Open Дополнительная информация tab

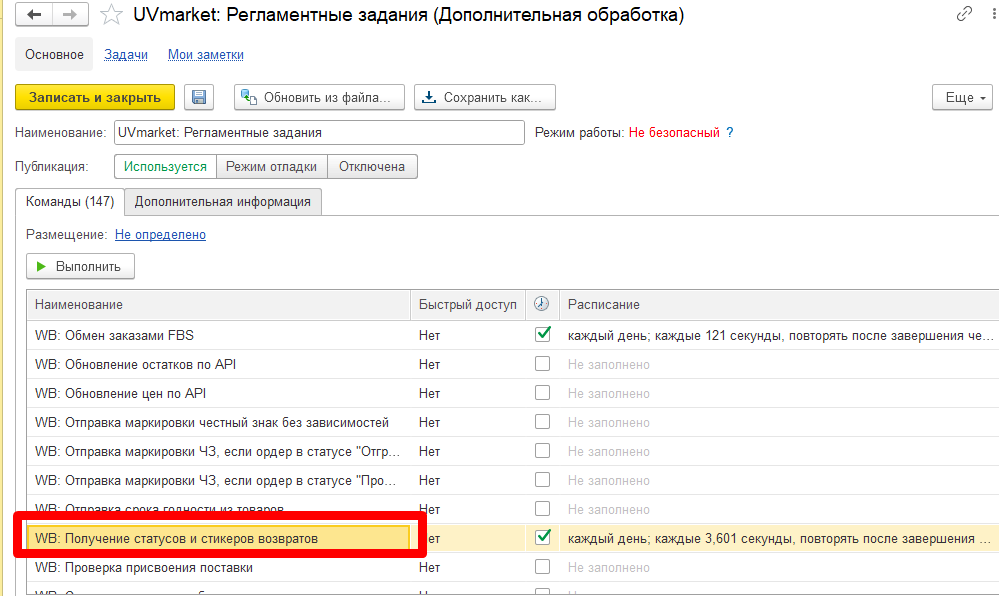point(222,201)
